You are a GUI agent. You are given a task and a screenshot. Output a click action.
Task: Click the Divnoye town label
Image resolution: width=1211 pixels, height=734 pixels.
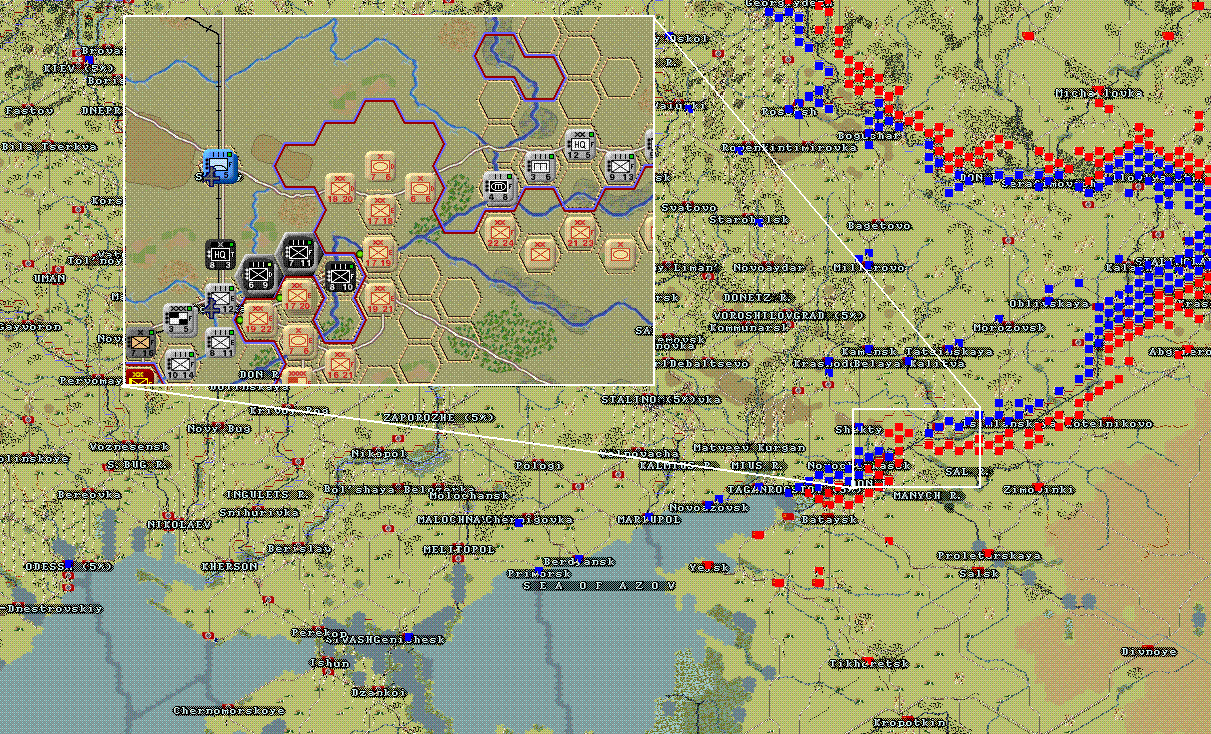(1149, 651)
